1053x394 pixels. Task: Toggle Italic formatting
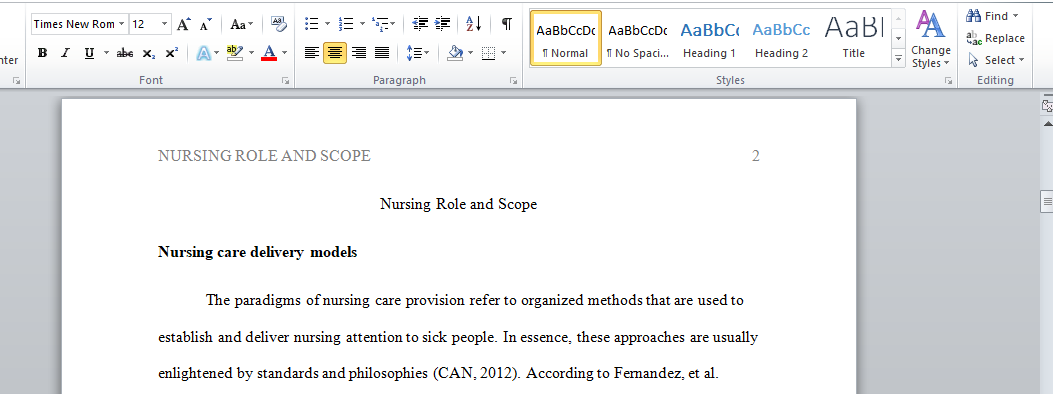pos(65,53)
